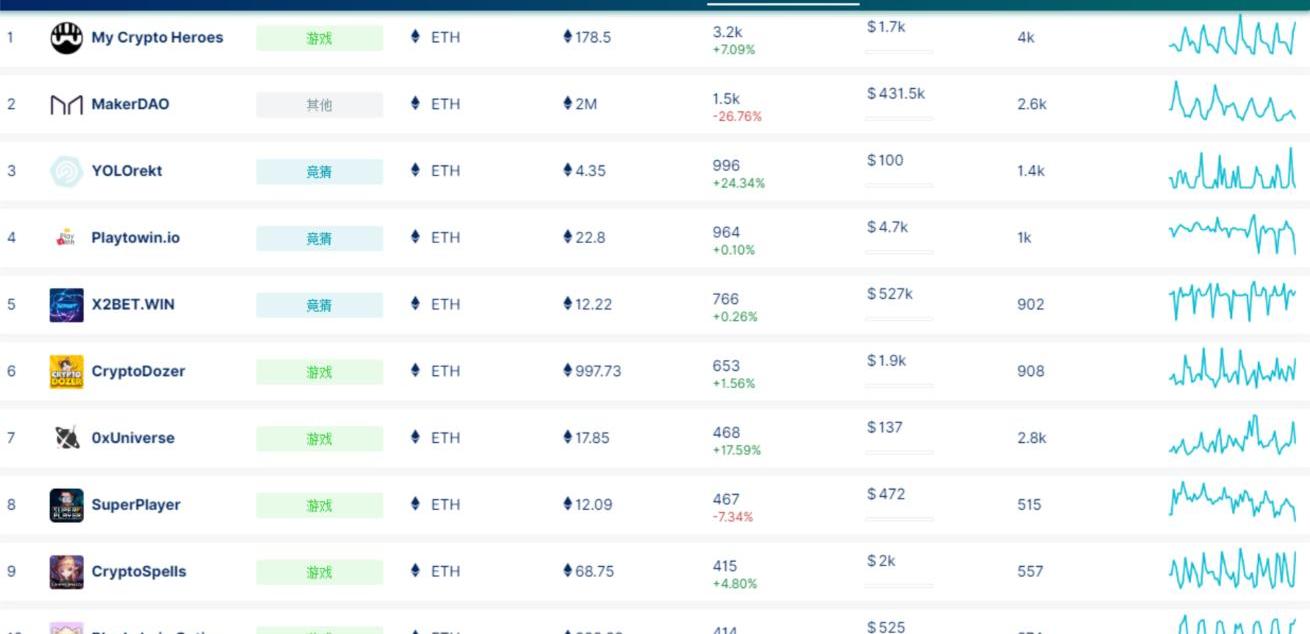Image resolution: width=1310 pixels, height=634 pixels.
Task: Click the Ethereum icon in CryptoDozer row
Action: click(416, 371)
